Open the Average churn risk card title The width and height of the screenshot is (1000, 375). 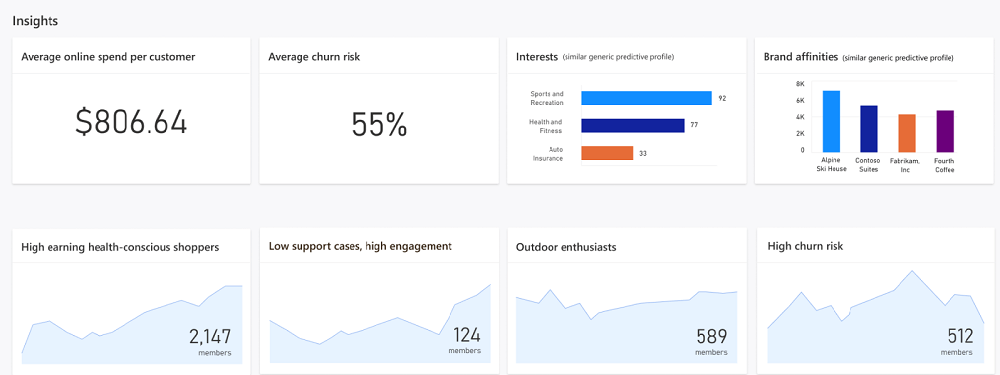click(x=314, y=57)
